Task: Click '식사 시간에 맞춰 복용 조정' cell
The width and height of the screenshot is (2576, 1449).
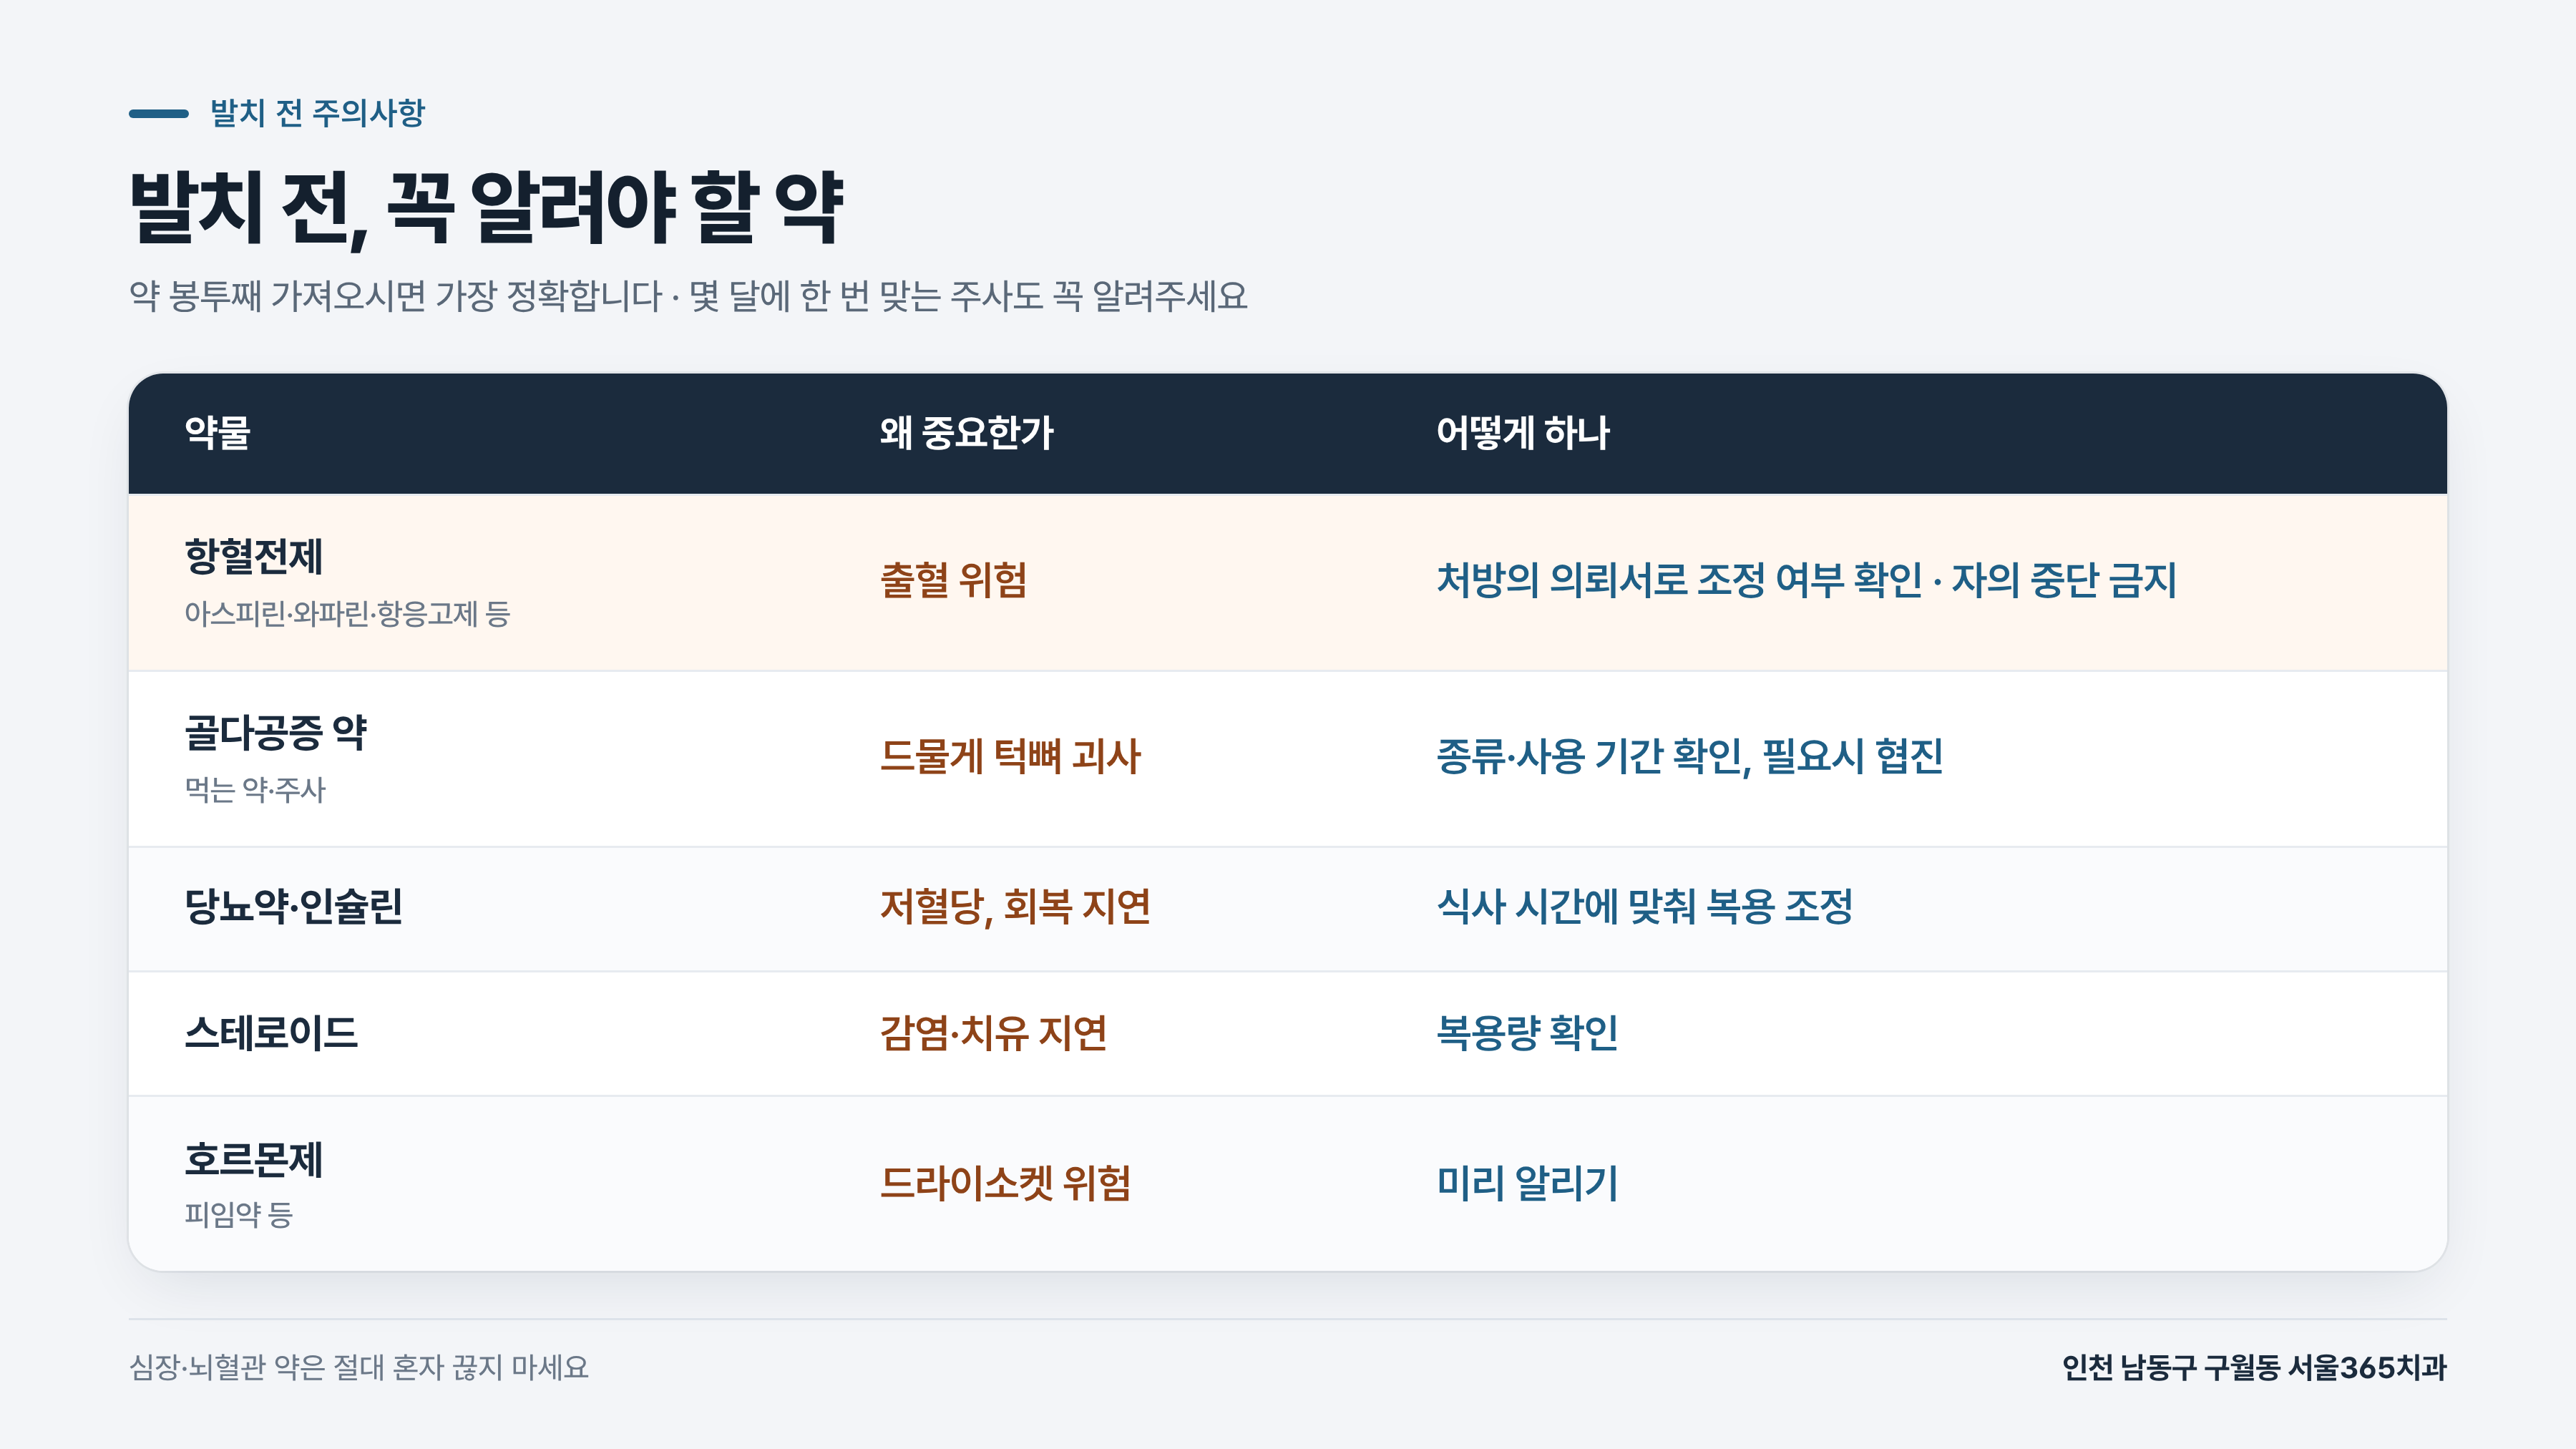Action: 1645,907
